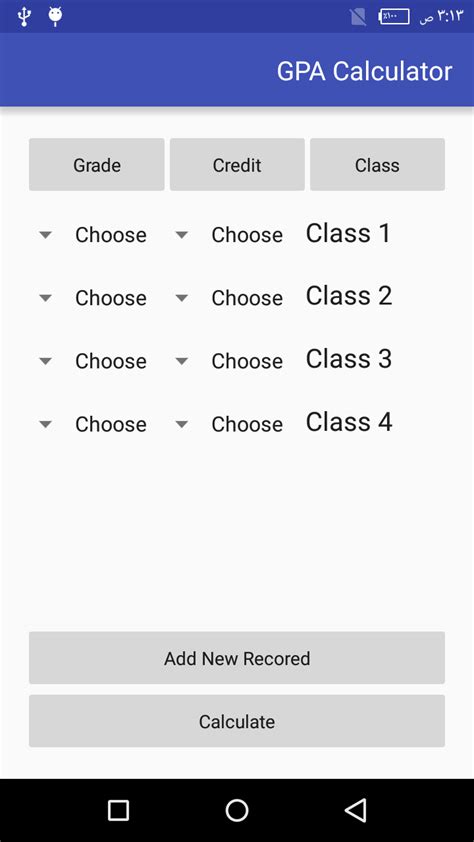Open the grade dropdown for Class 1
The width and height of the screenshot is (474, 842).
pyautogui.click(x=93, y=235)
